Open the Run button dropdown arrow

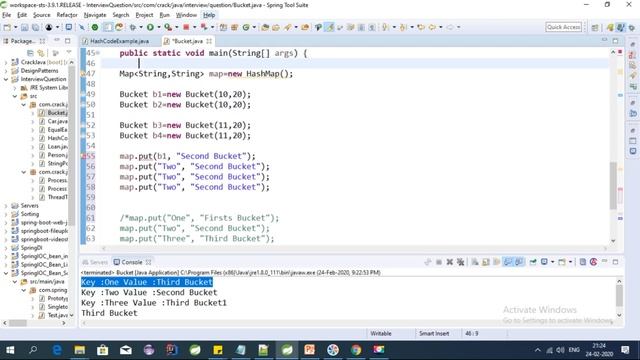pos(158,27)
